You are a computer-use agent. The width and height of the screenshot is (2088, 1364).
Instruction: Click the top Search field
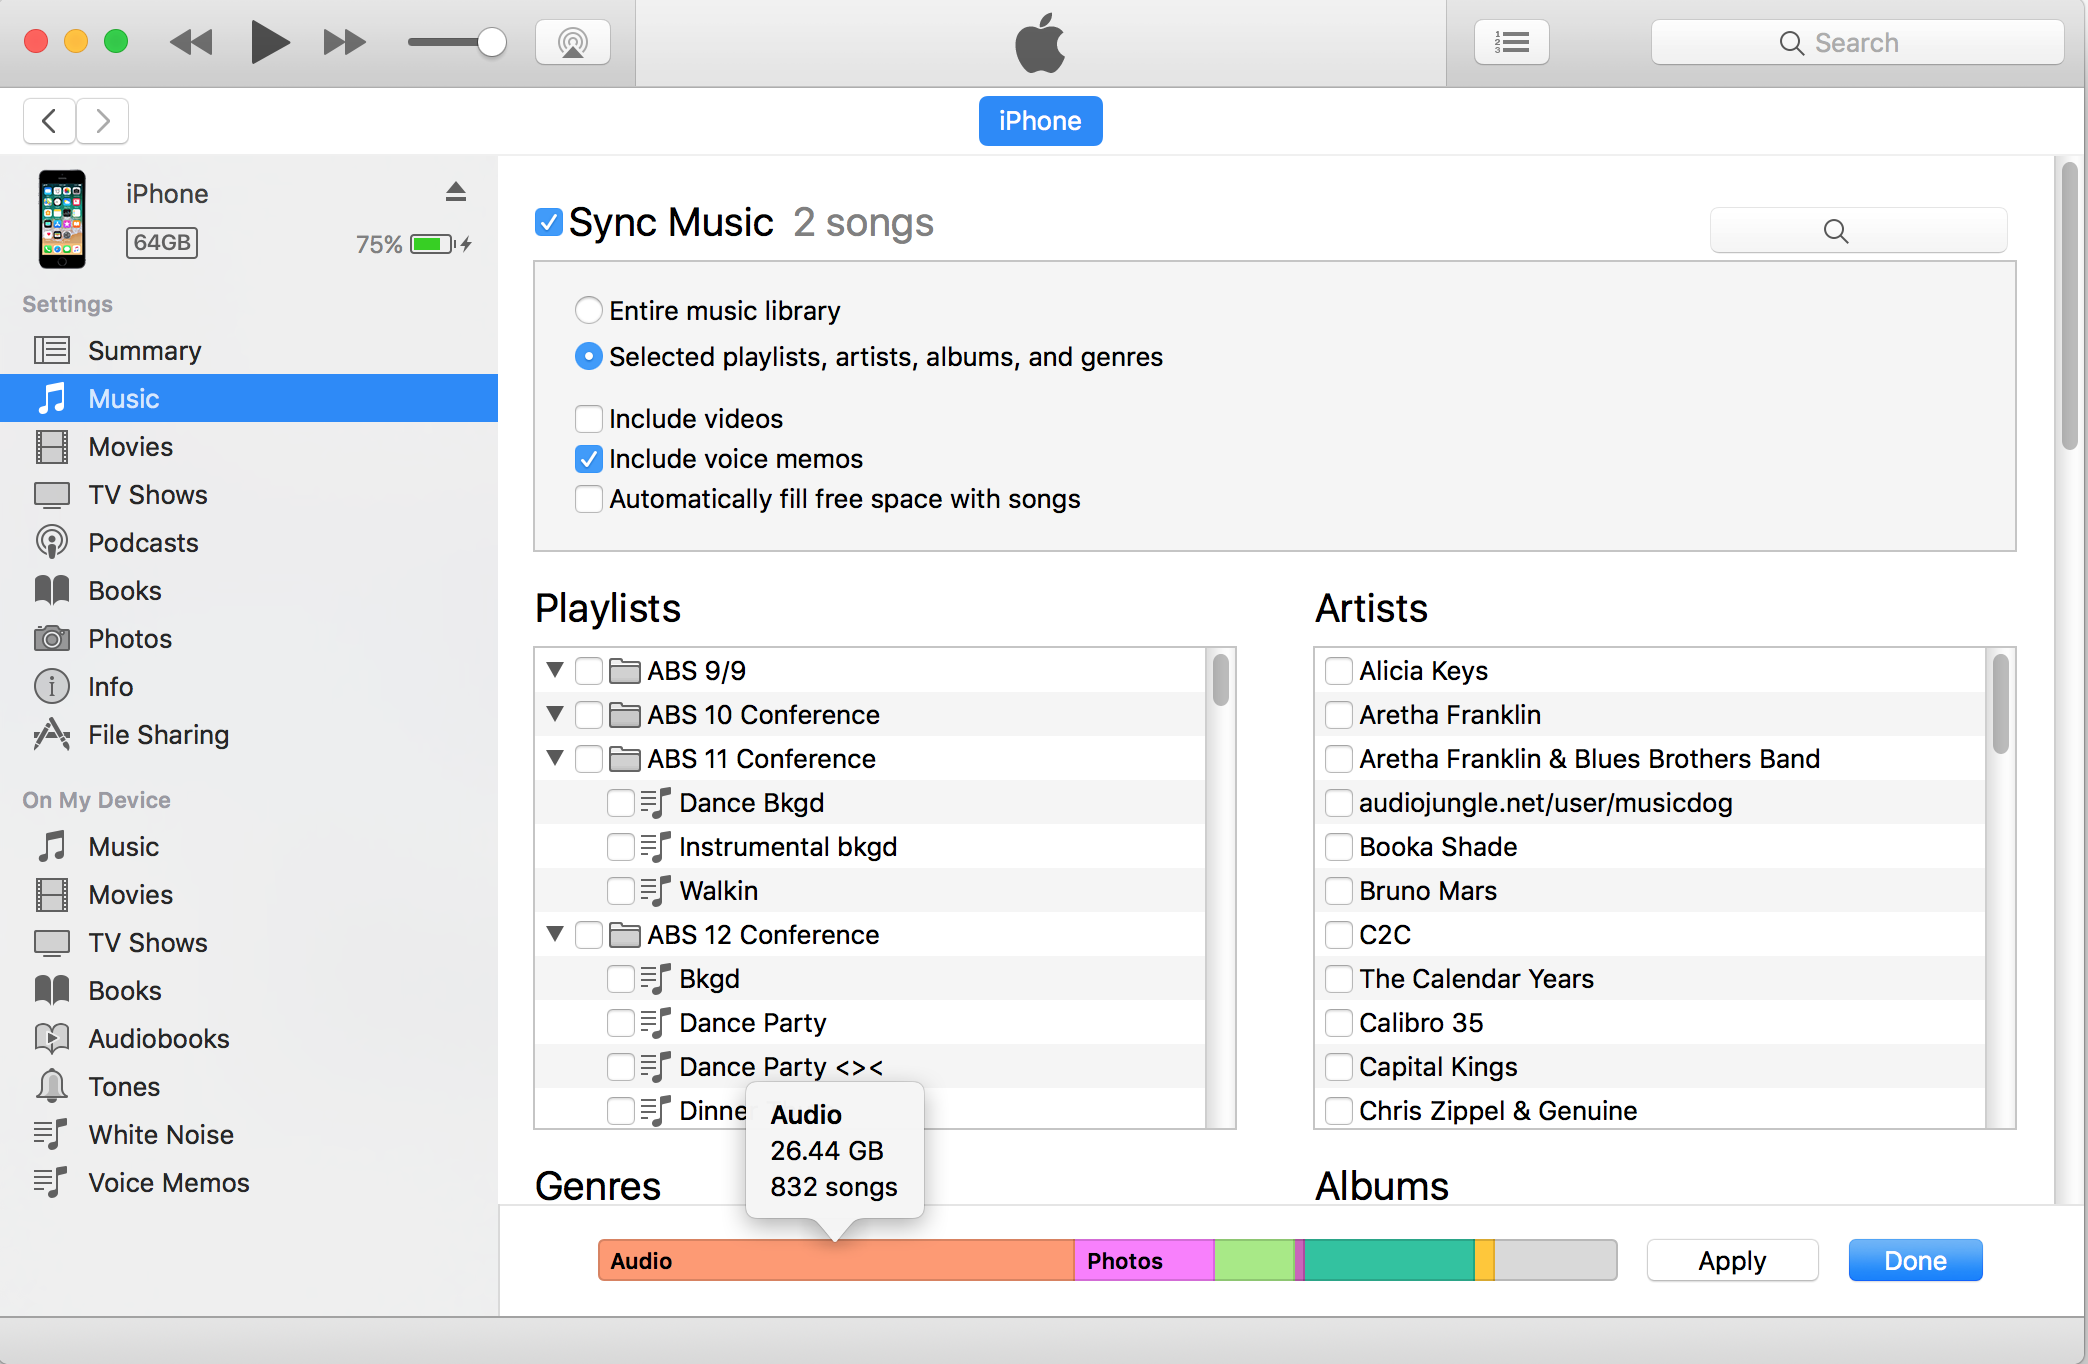(x=1857, y=42)
